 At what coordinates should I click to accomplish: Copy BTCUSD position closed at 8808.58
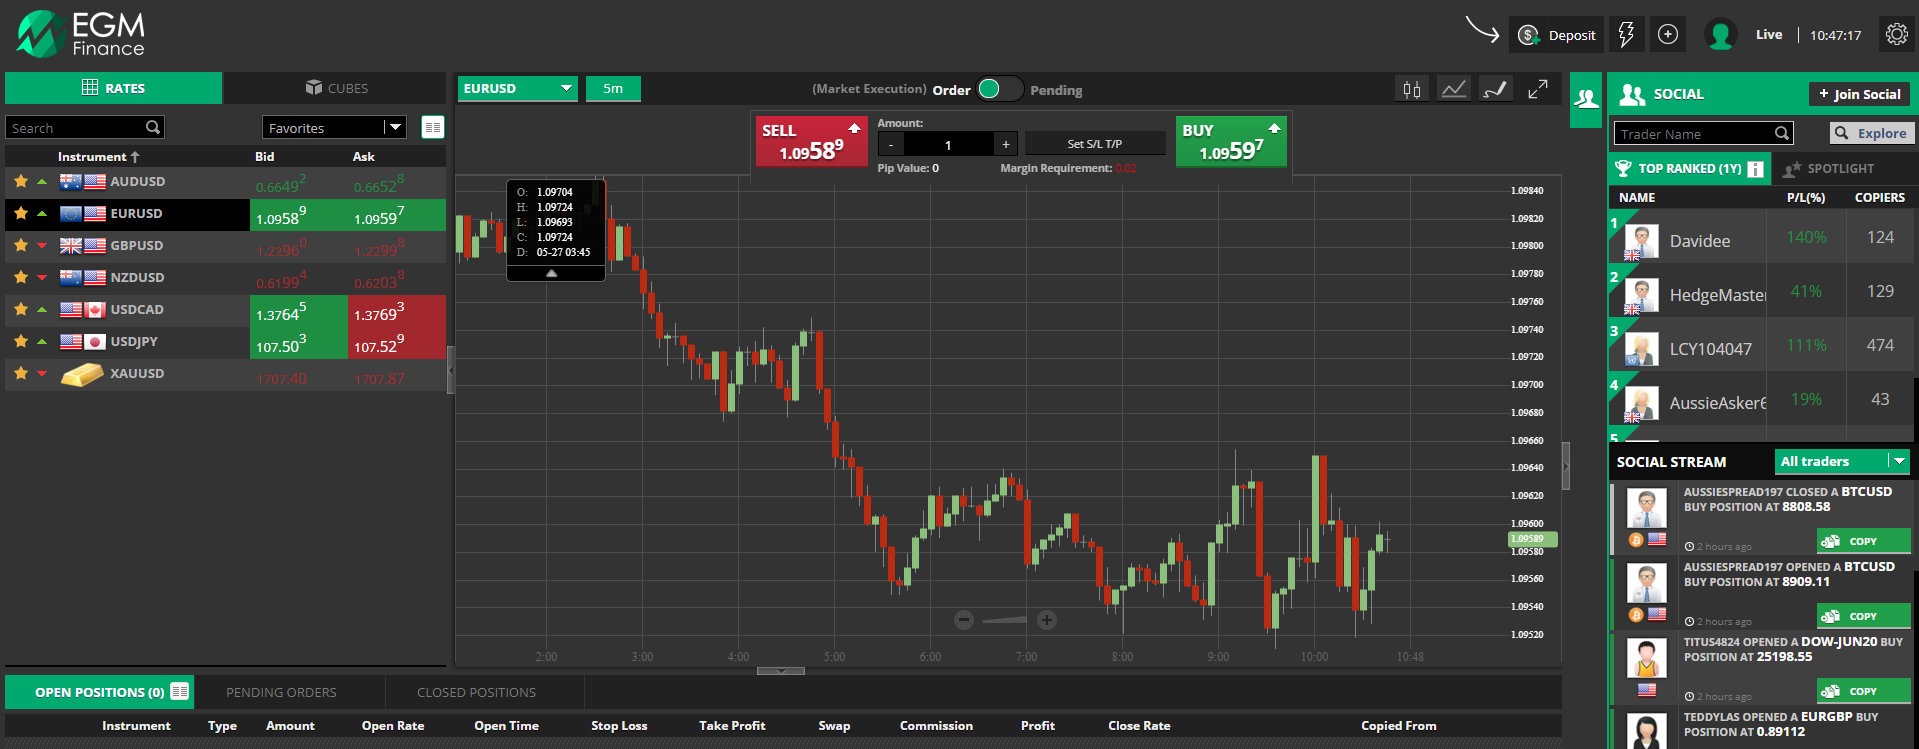tap(1863, 541)
